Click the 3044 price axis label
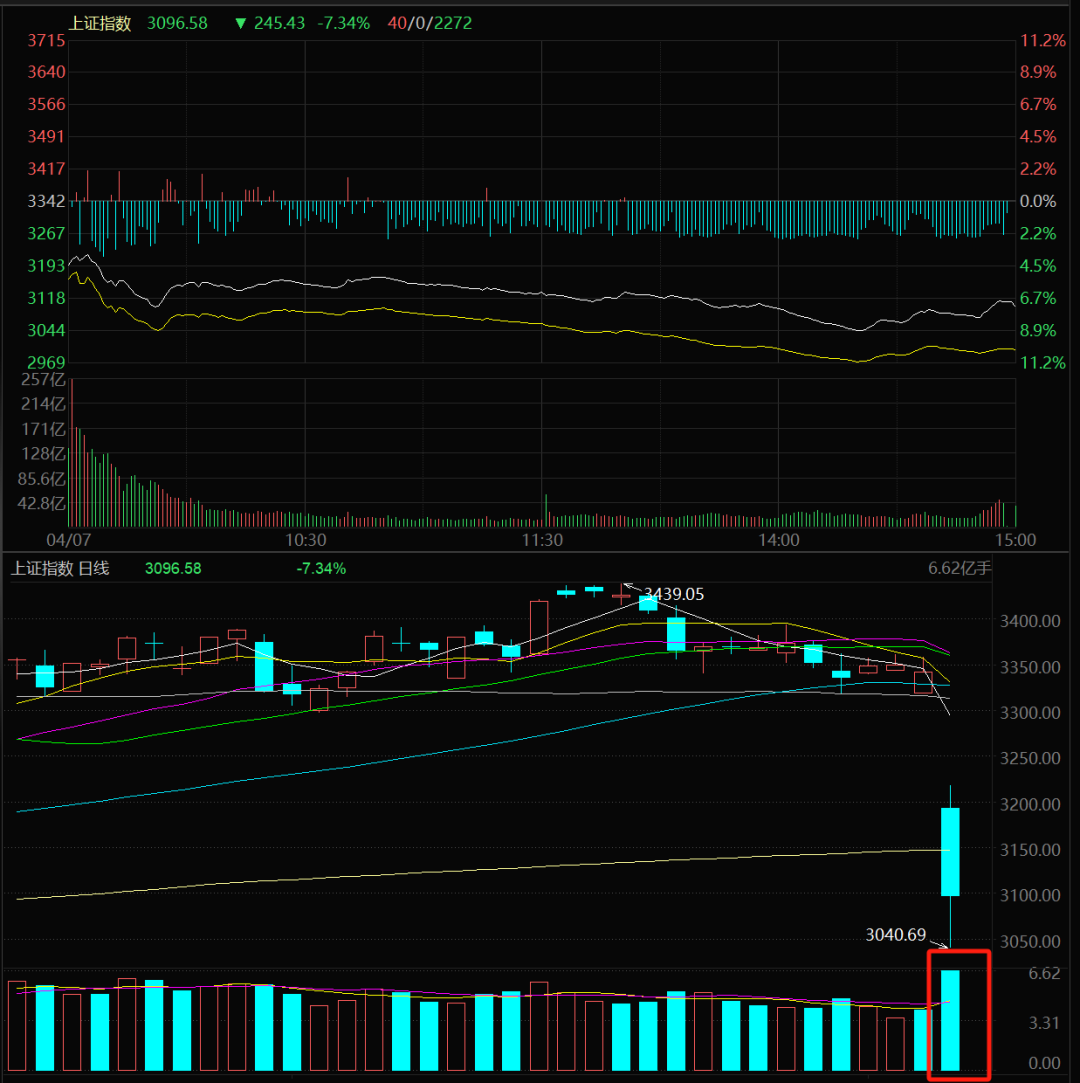This screenshot has height=1083, width=1080. click(x=46, y=330)
